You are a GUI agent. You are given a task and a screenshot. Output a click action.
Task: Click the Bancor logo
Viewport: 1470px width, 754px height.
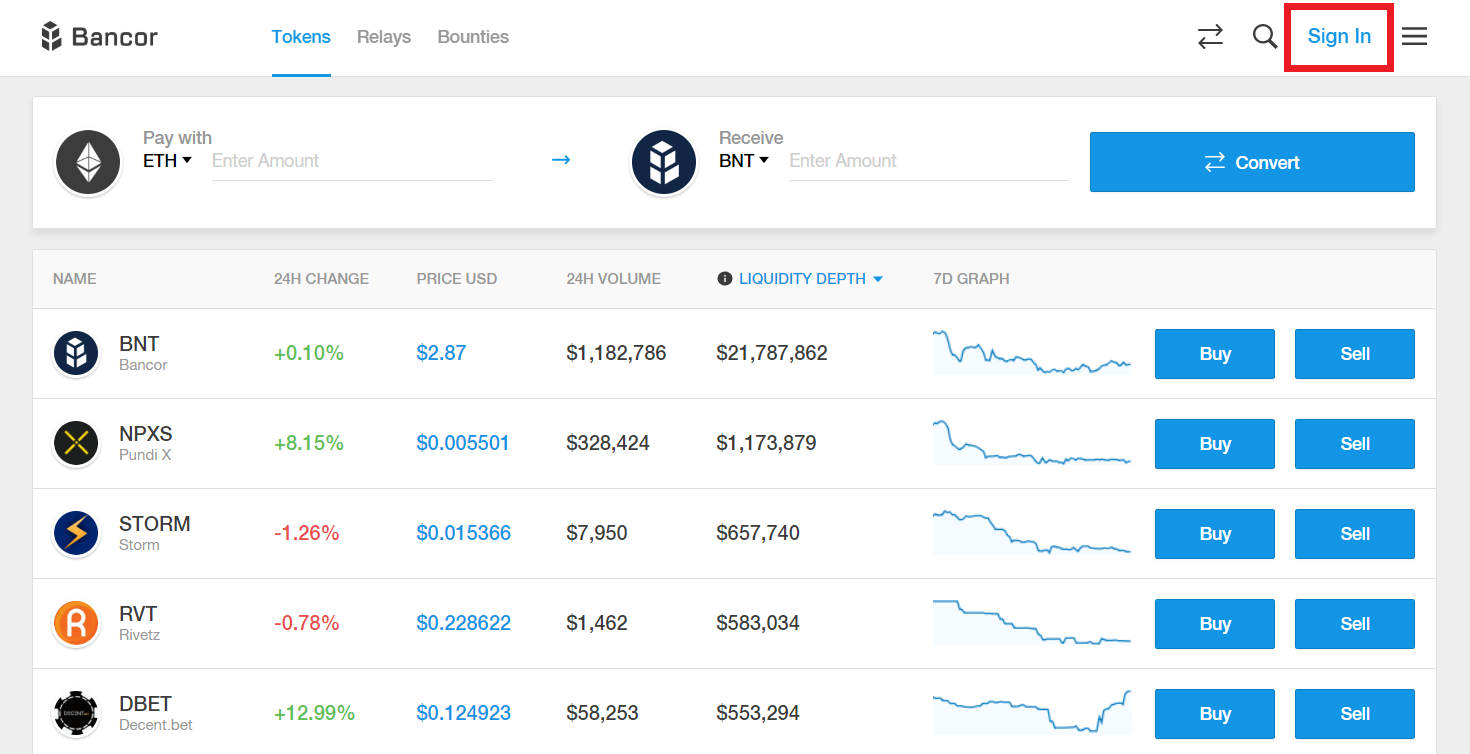click(x=99, y=37)
